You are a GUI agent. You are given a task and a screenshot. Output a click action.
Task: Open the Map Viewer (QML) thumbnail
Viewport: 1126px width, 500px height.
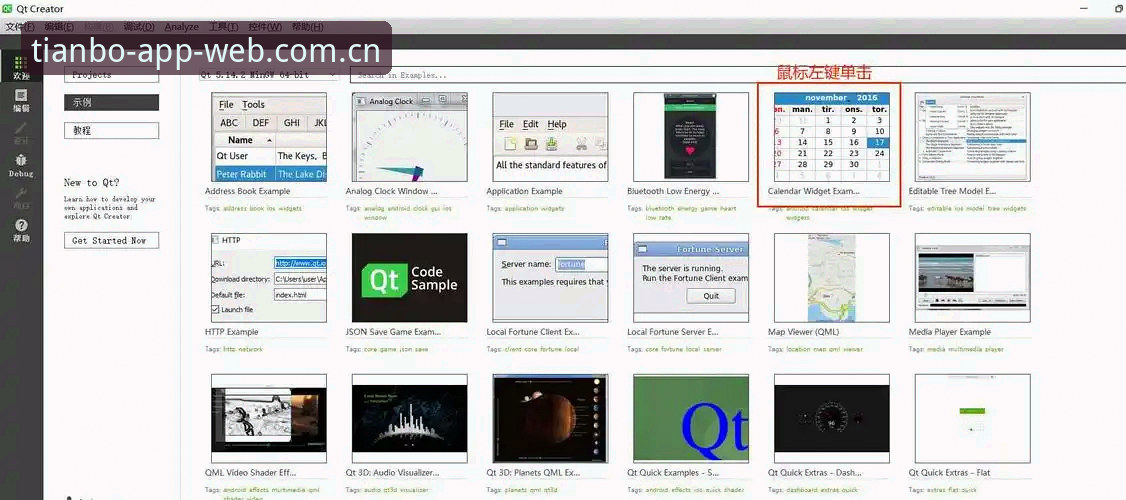(832, 277)
